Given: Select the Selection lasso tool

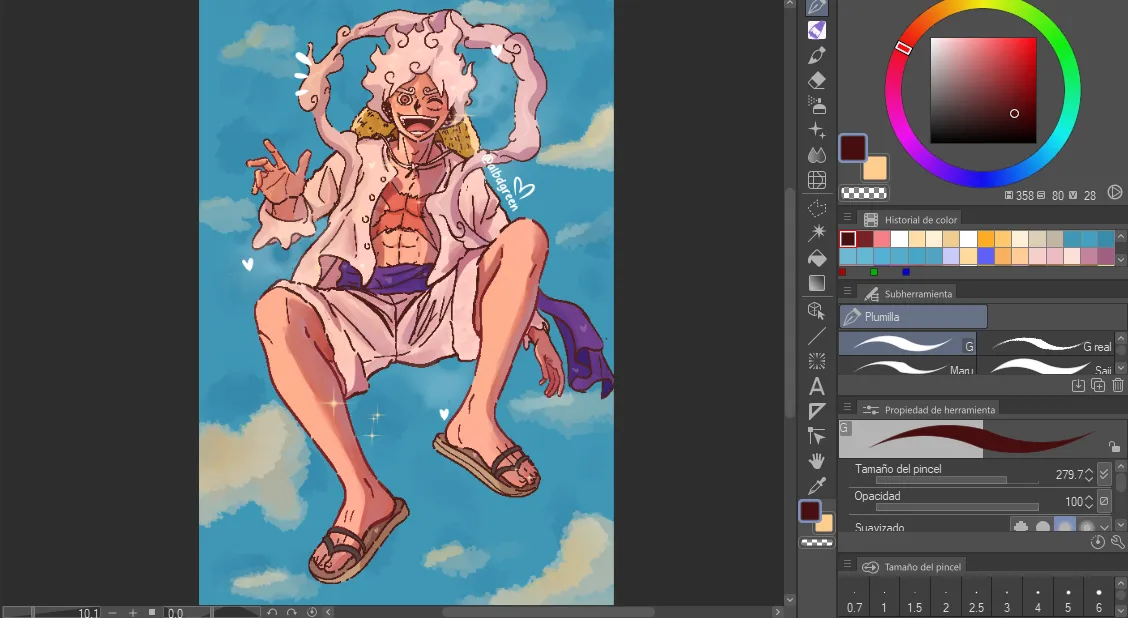Looking at the screenshot, I should pyautogui.click(x=817, y=208).
